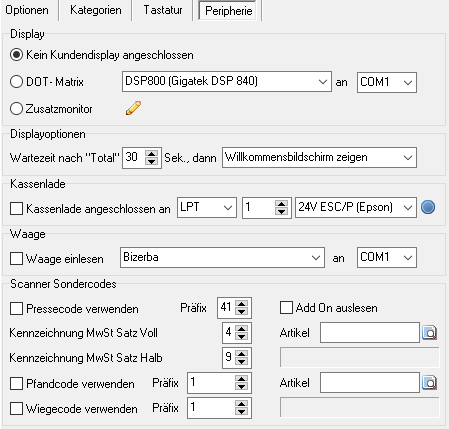Increase Wartezeit nach Total seconds
Viewport: 449px width, 429px height.
152,154
